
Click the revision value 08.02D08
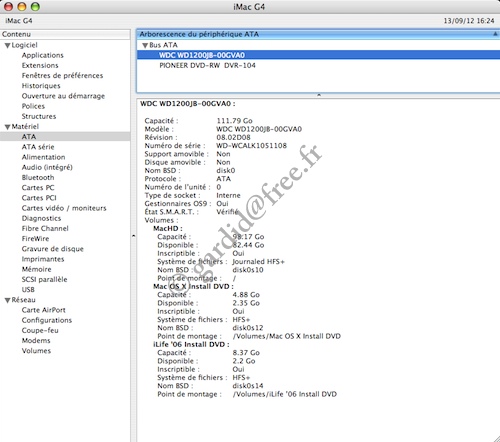click(x=233, y=137)
